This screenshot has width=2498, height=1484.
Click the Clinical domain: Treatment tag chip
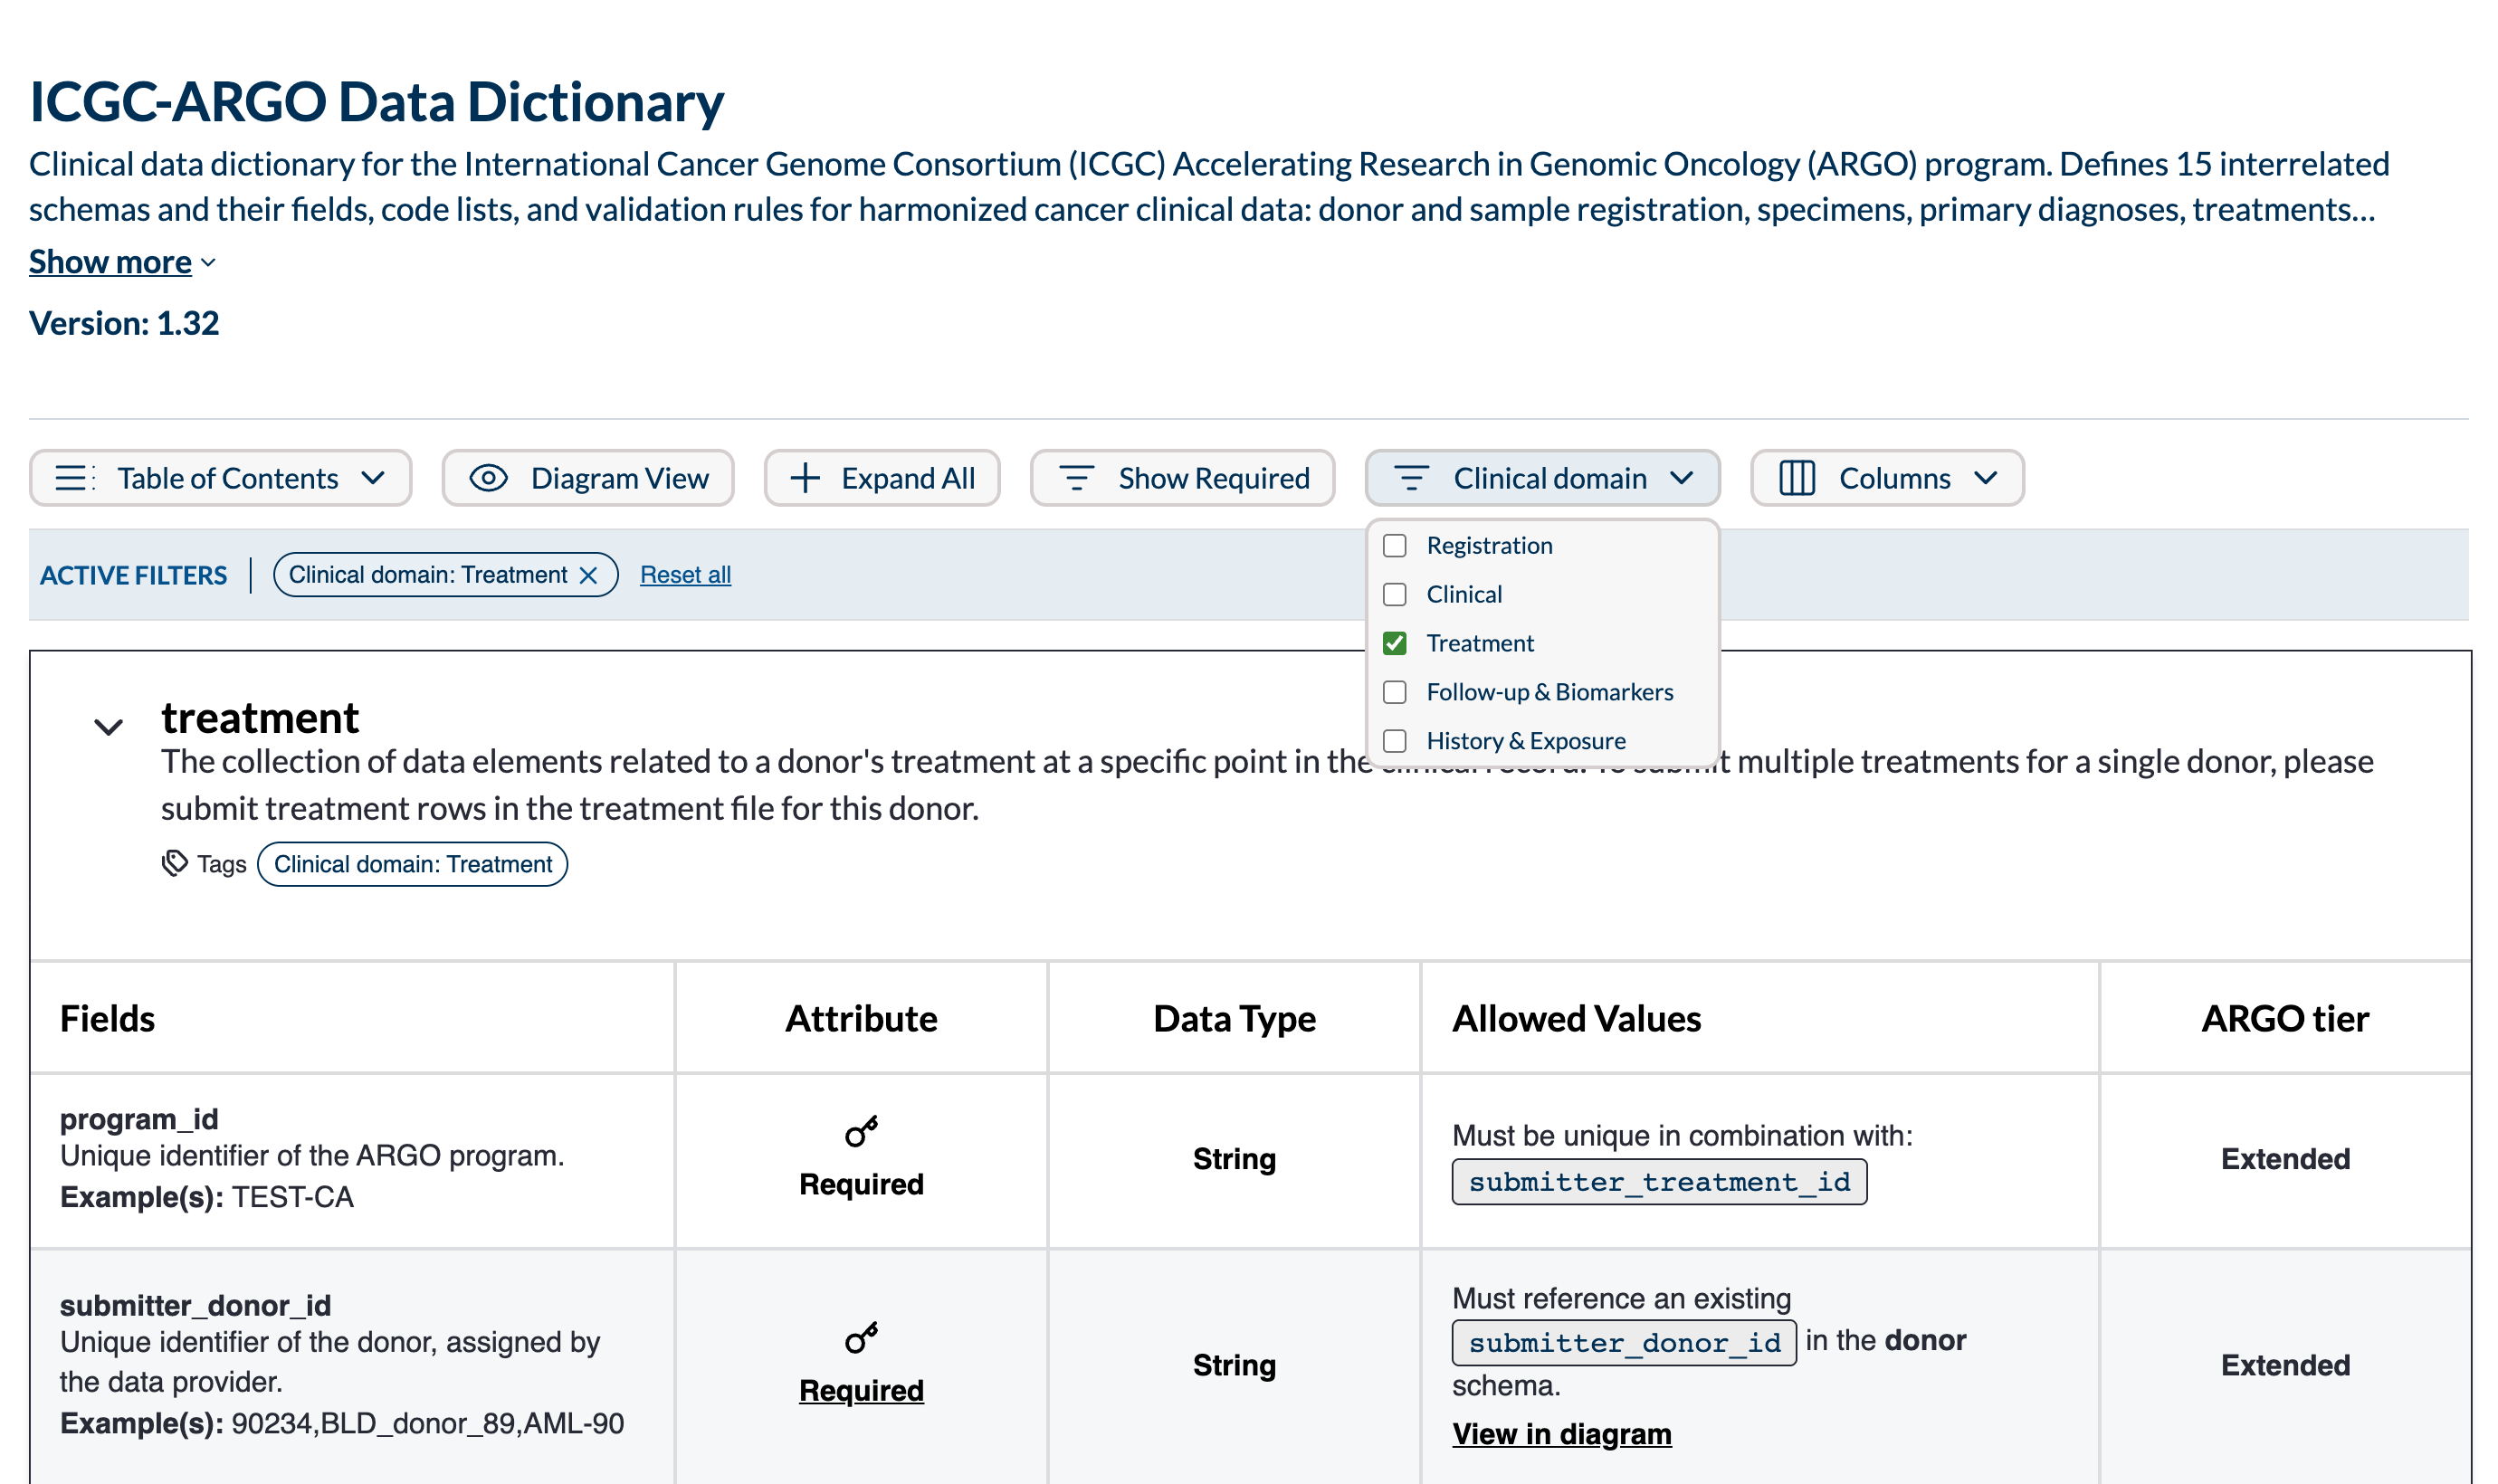pos(412,864)
